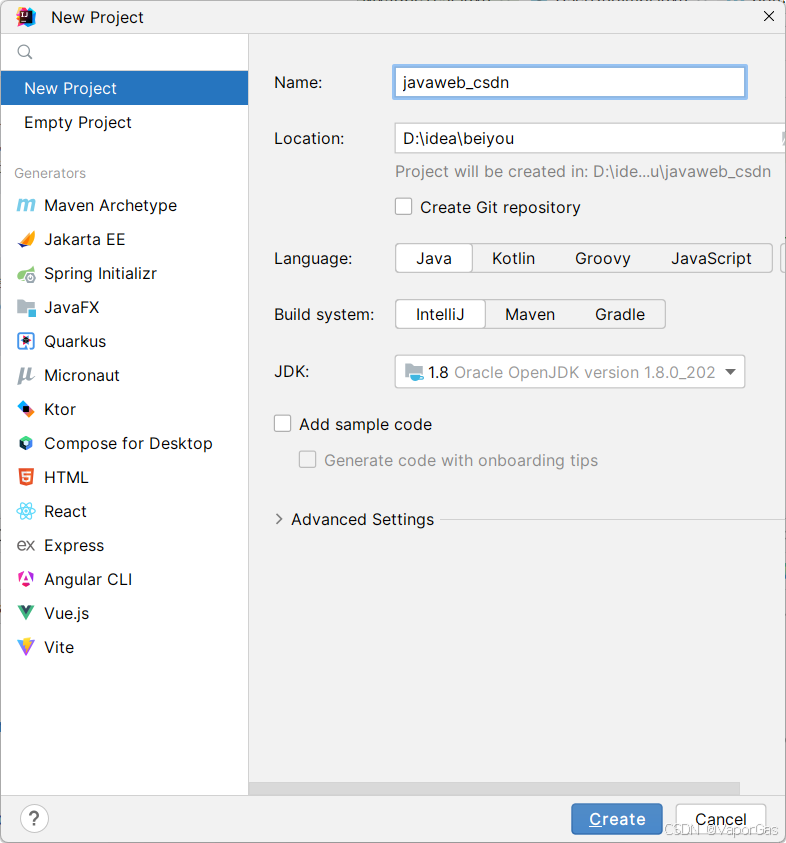Open the JDK version dropdown arrow
This screenshot has height=843, width=786.
(x=730, y=372)
